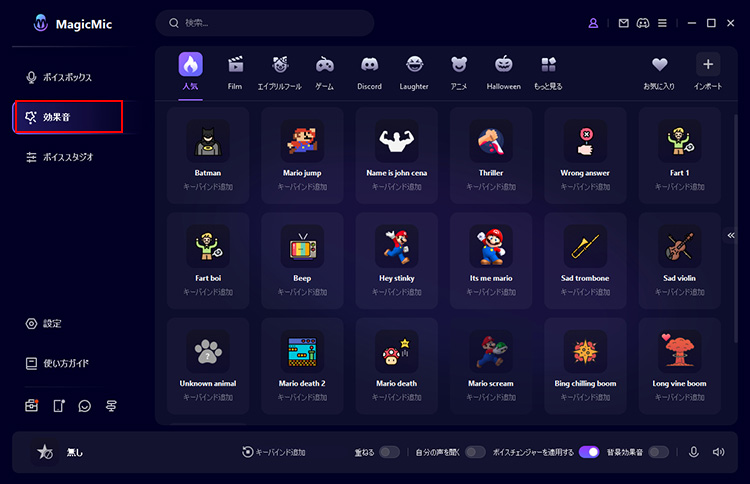Play the Fart boi sound effect

pyautogui.click(x=208, y=247)
